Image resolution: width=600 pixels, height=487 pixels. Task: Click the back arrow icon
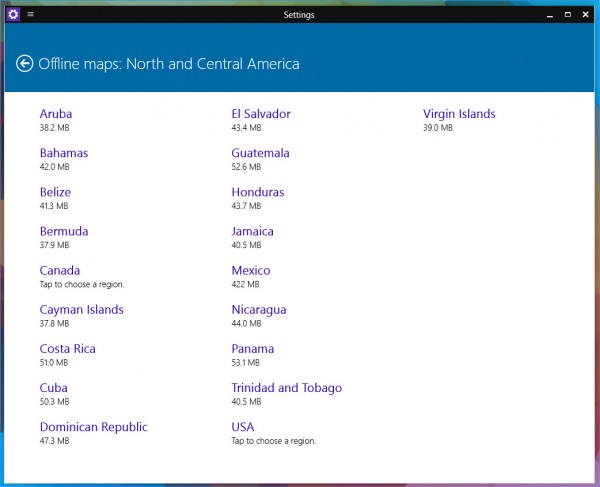tap(25, 64)
